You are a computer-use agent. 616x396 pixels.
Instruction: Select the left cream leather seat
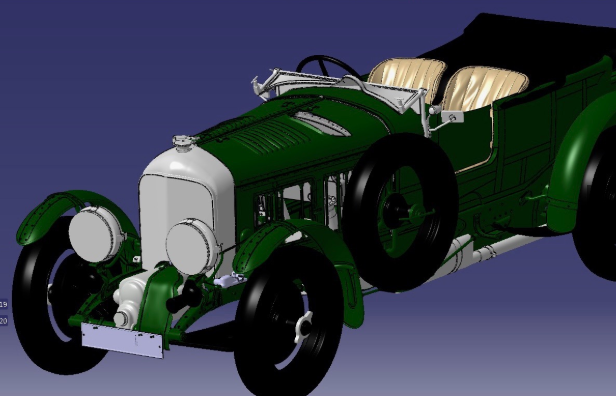407,77
